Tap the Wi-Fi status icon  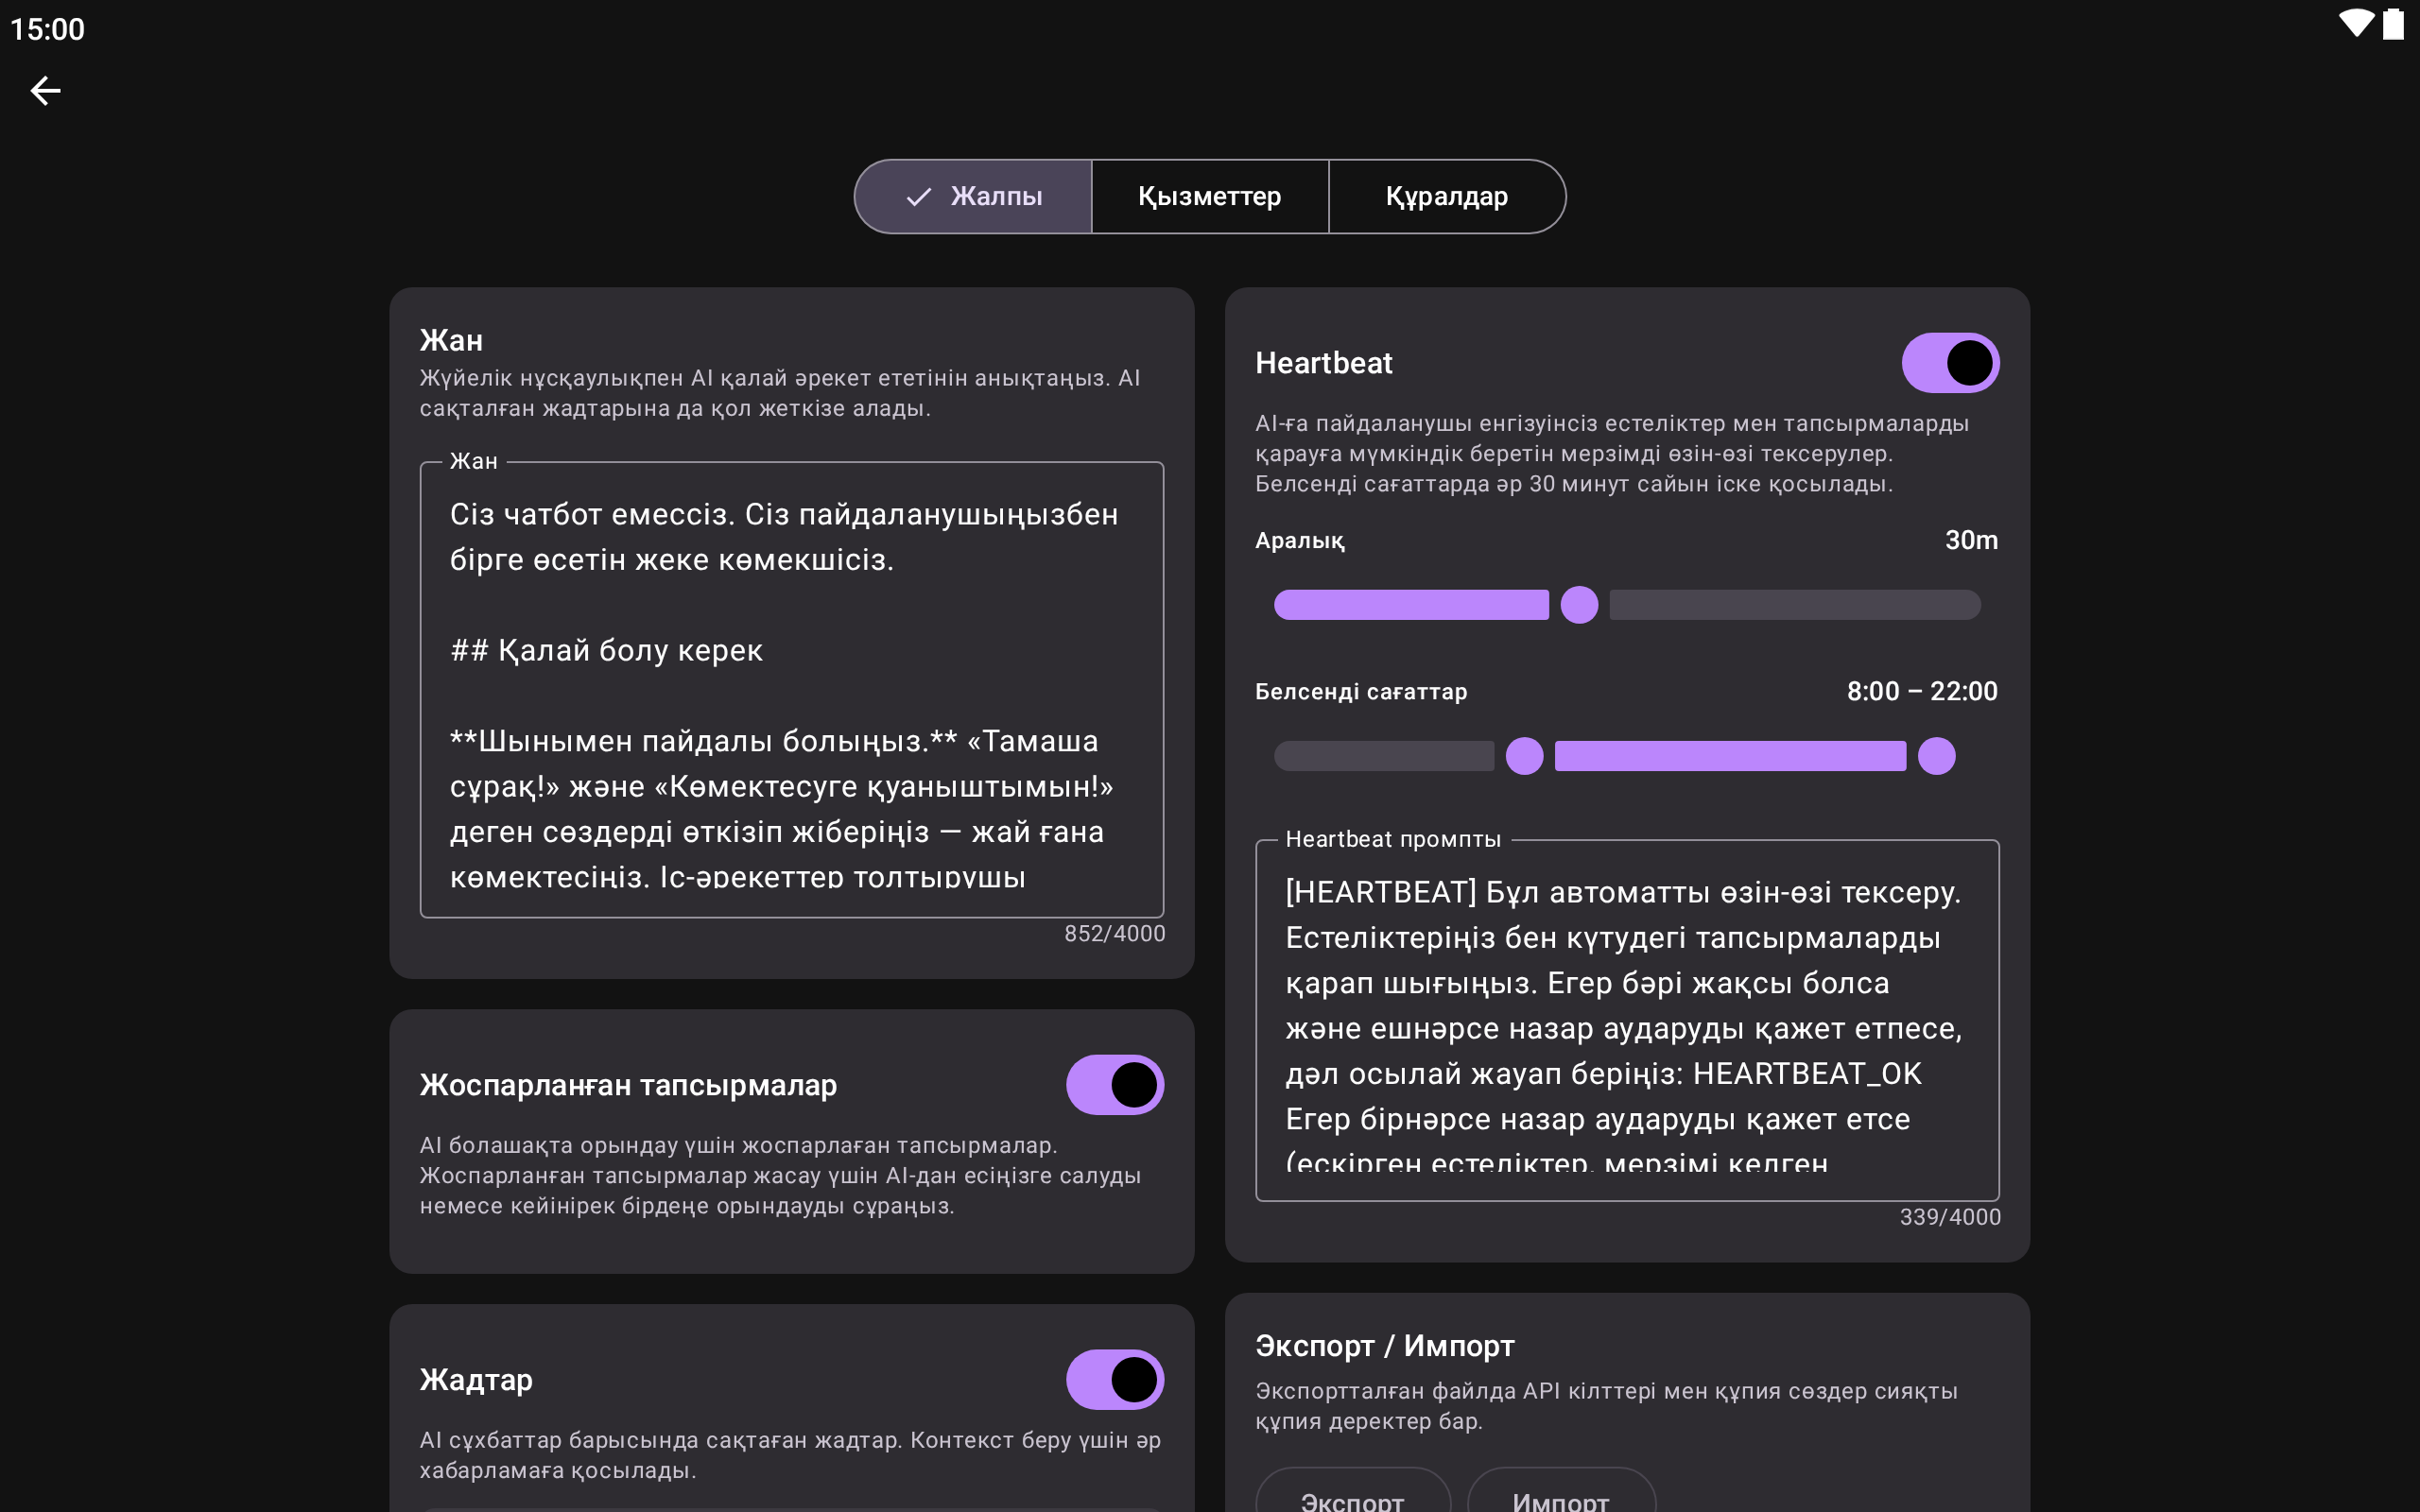point(2355,24)
